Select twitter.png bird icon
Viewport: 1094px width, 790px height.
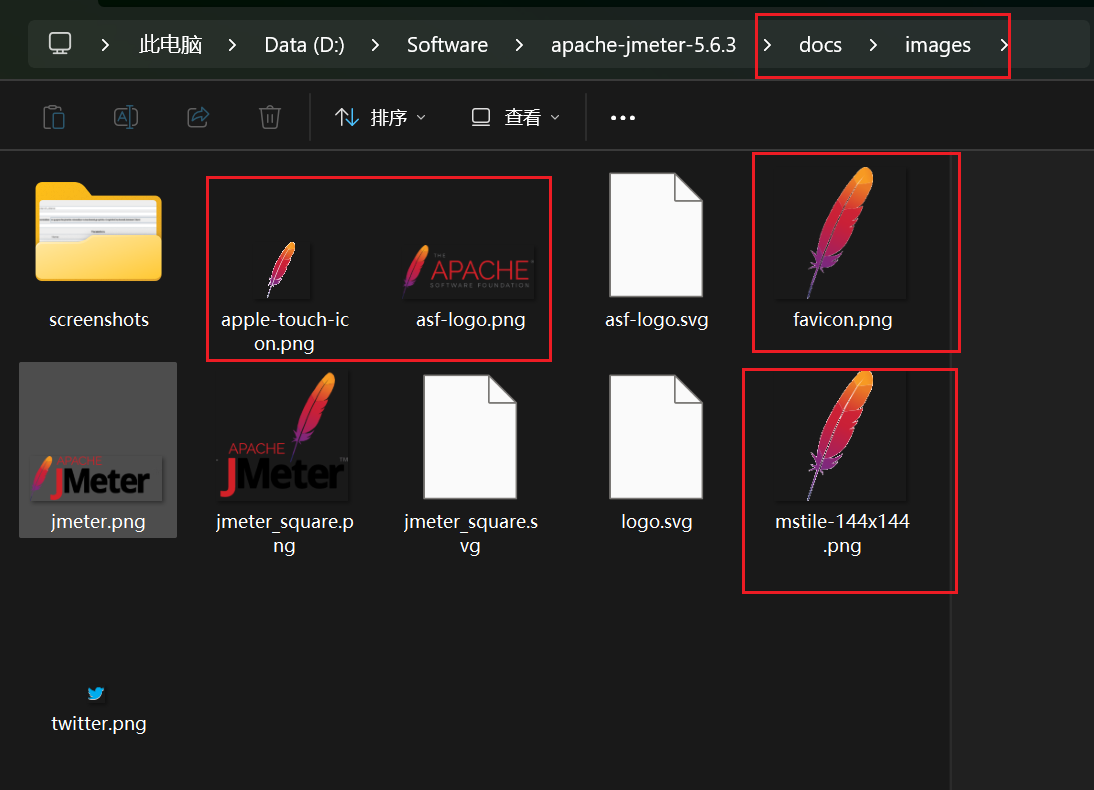click(x=96, y=693)
